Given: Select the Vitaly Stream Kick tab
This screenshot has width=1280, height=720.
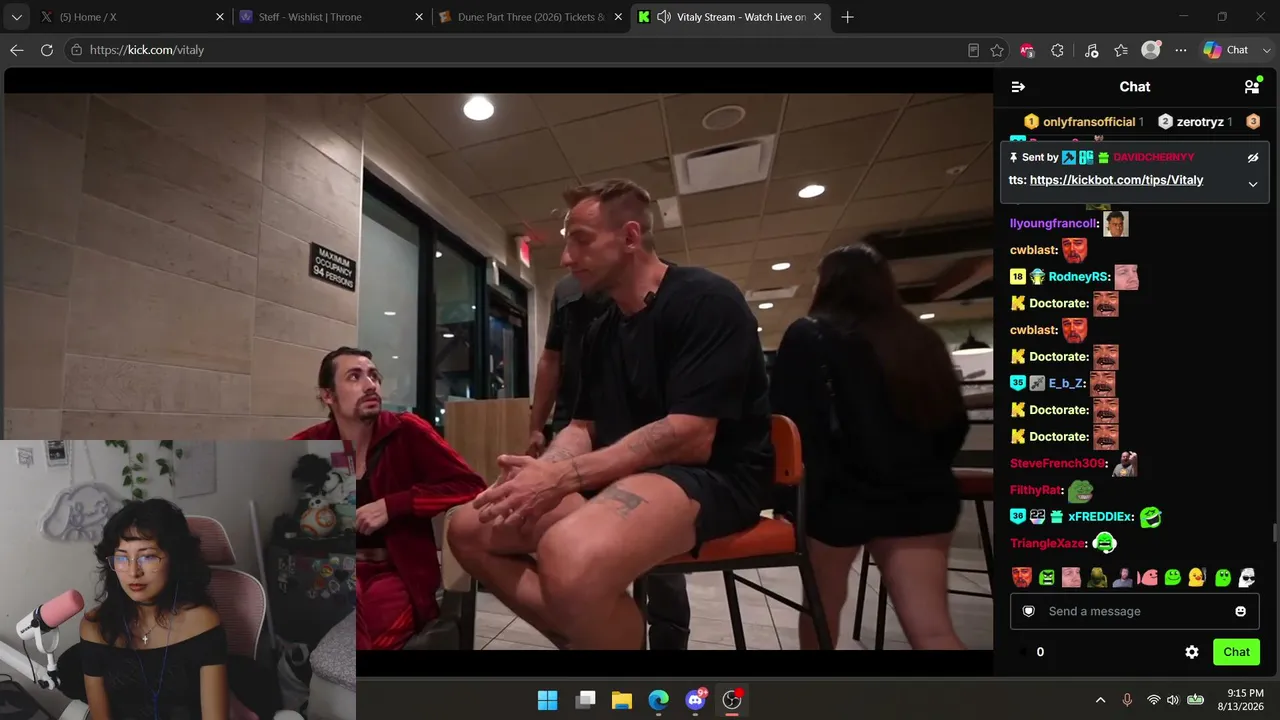Looking at the screenshot, I should pos(731,17).
